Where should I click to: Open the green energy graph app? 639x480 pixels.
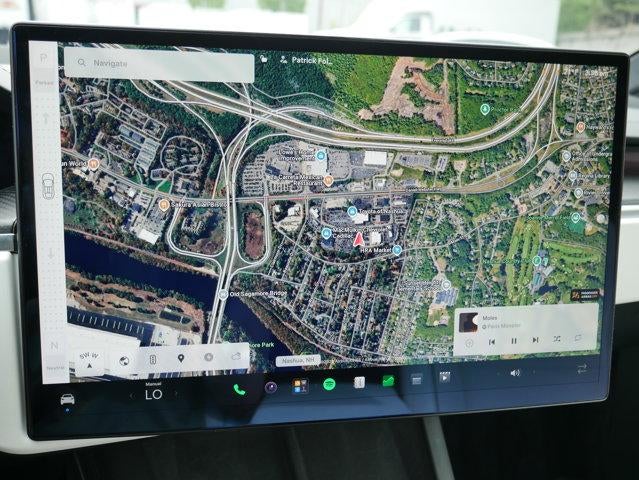click(x=388, y=381)
